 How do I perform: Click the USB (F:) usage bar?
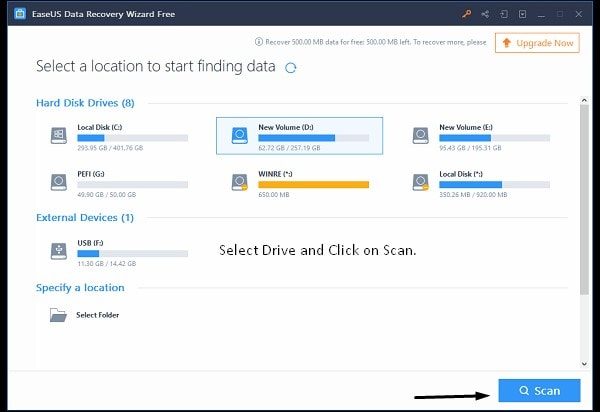tap(132, 254)
